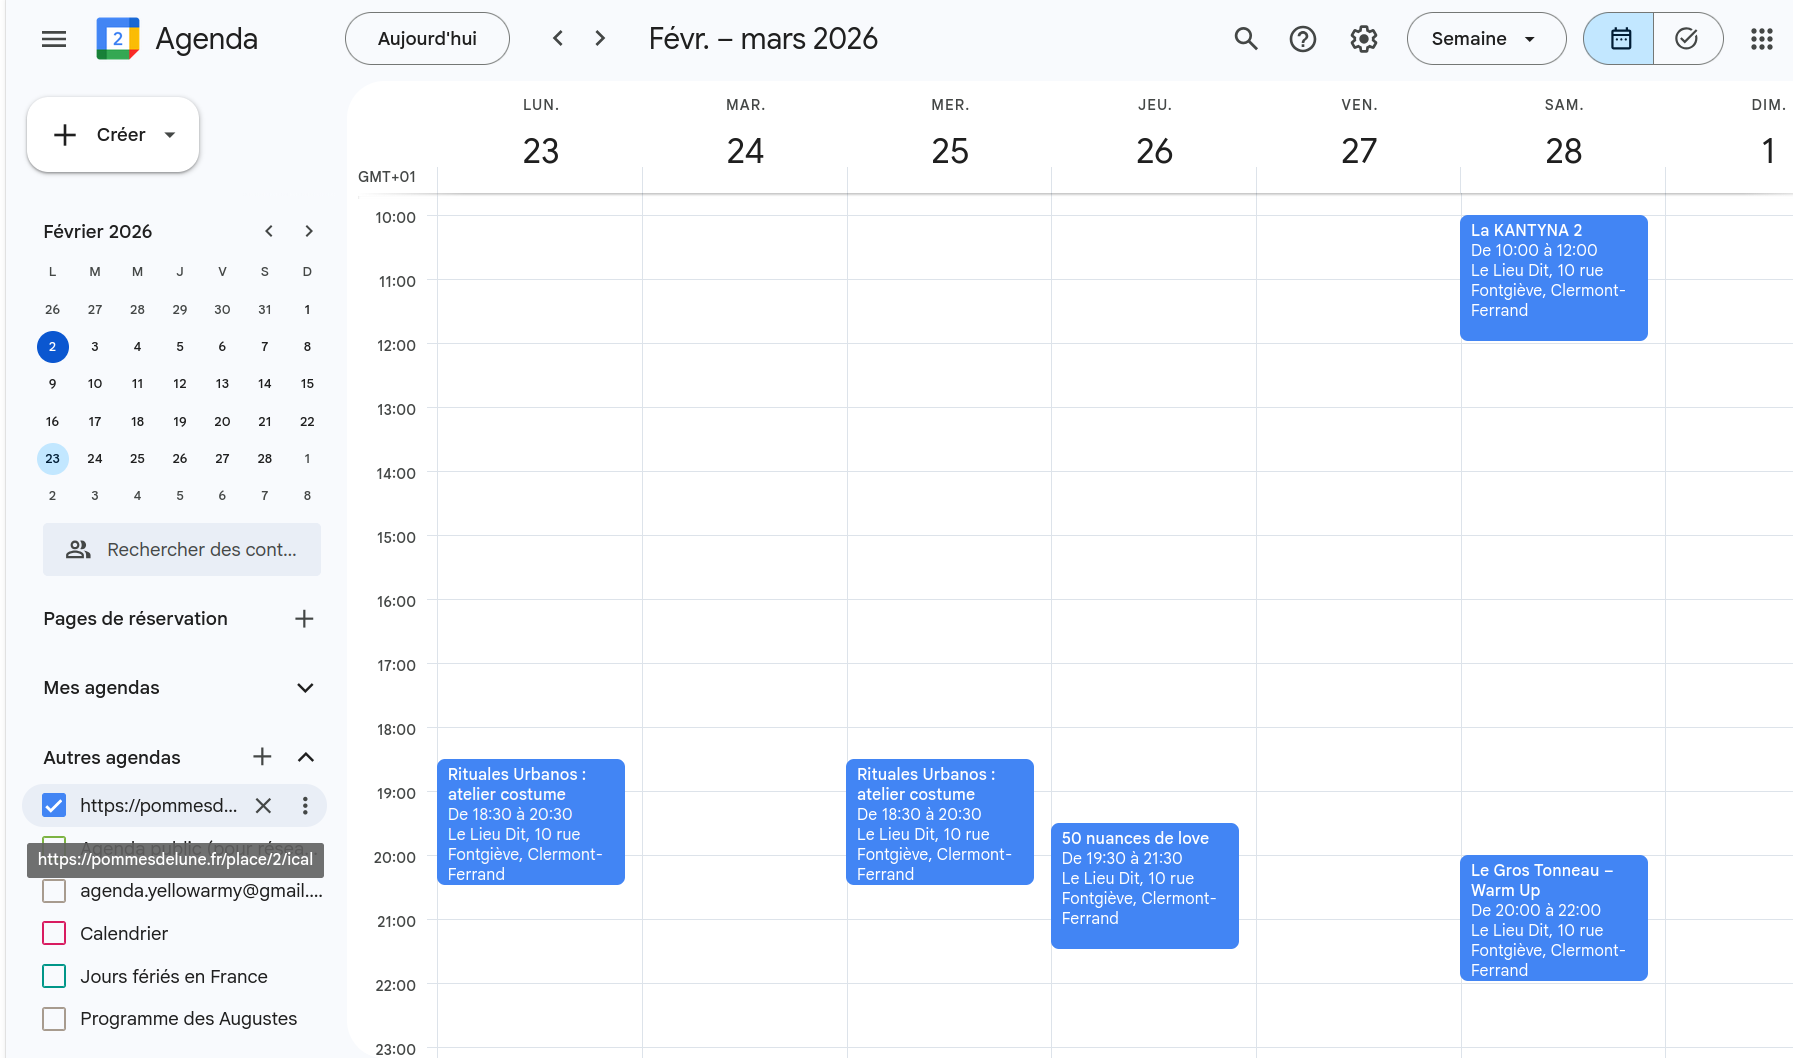Open the settings gear menu
This screenshot has height=1058, width=1793.
(1363, 39)
